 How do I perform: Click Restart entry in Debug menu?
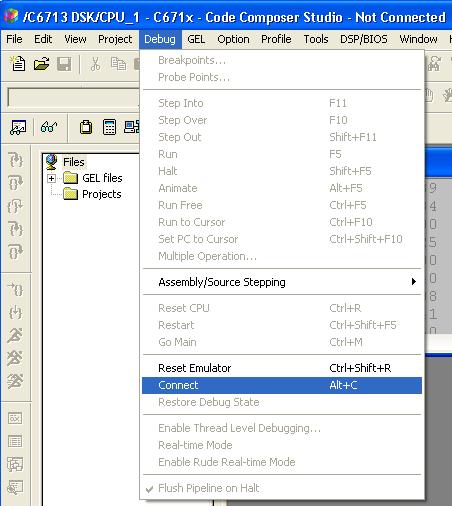click(282, 325)
